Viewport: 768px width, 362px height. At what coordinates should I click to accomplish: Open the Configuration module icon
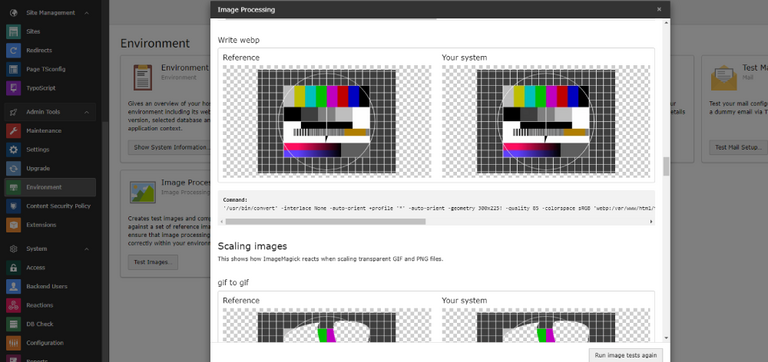coord(14,343)
